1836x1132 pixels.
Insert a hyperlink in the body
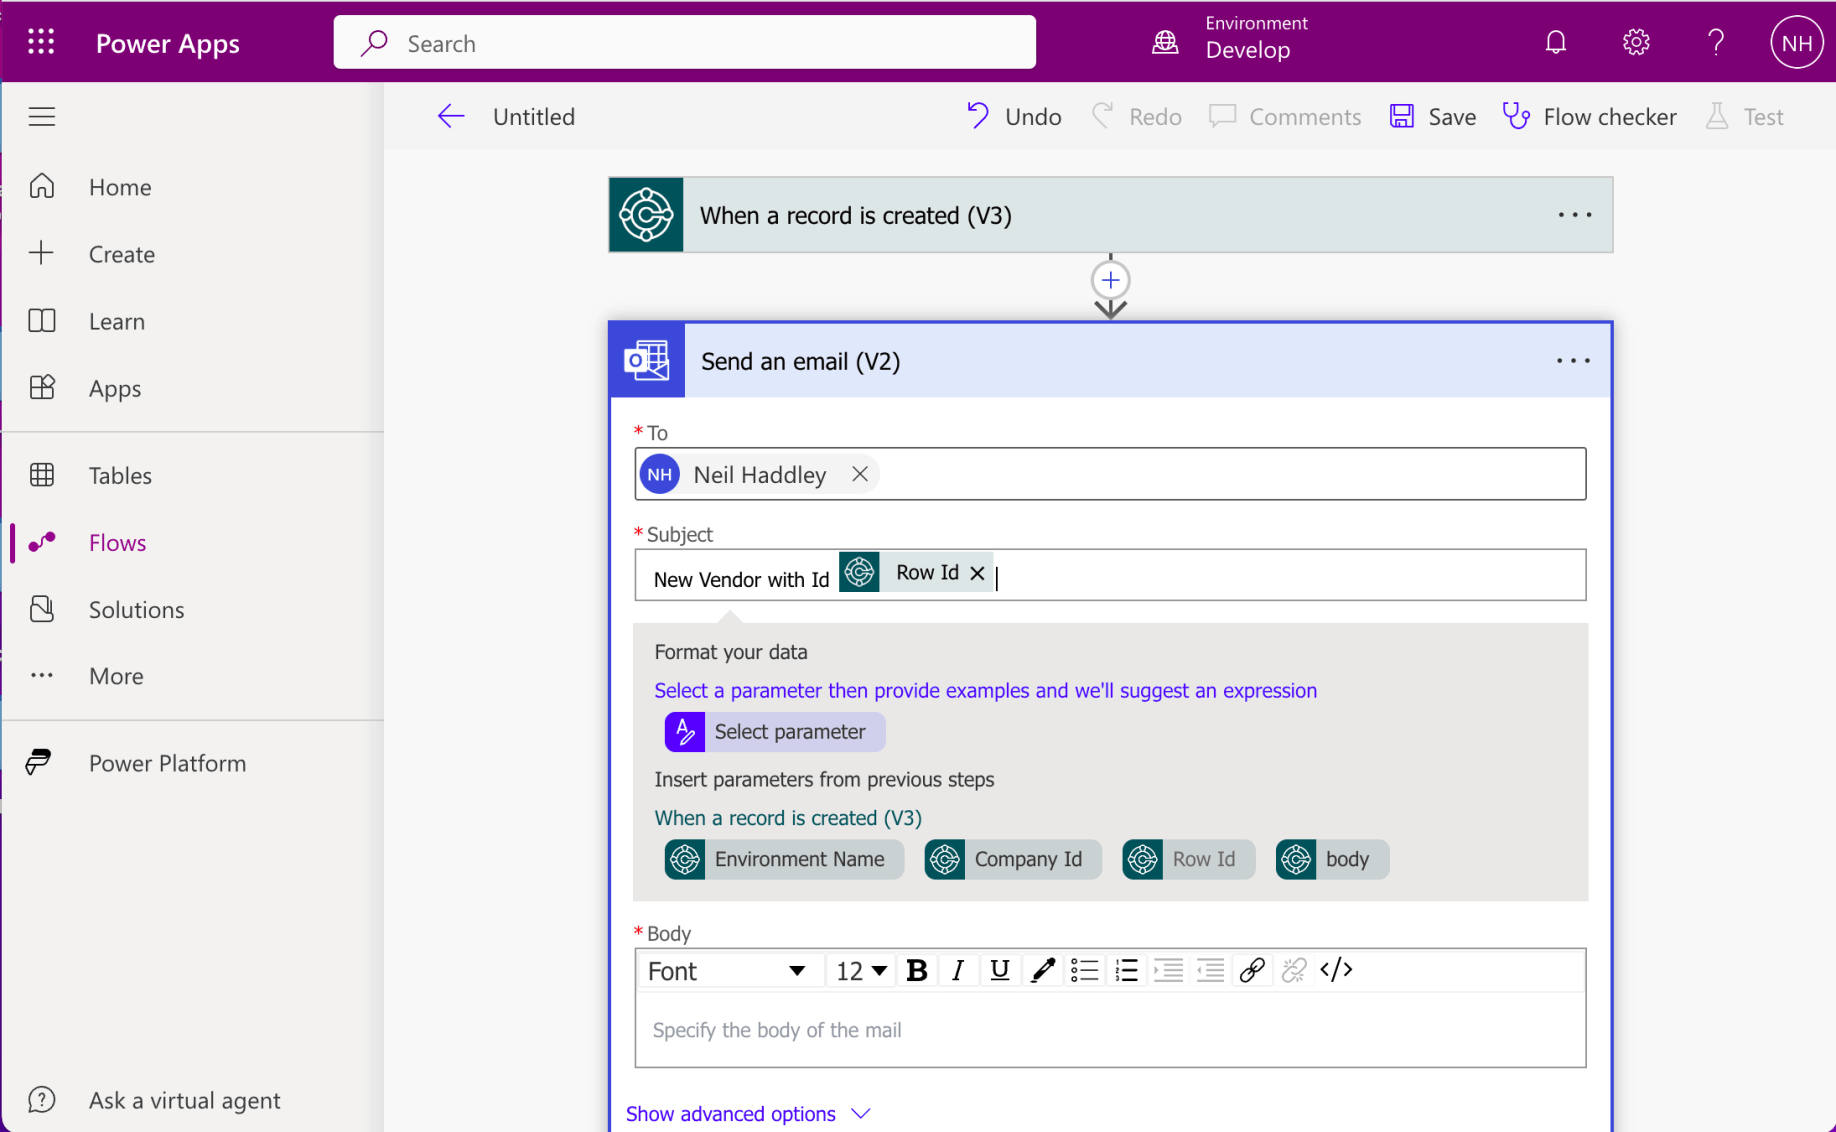tap(1252, 971)
